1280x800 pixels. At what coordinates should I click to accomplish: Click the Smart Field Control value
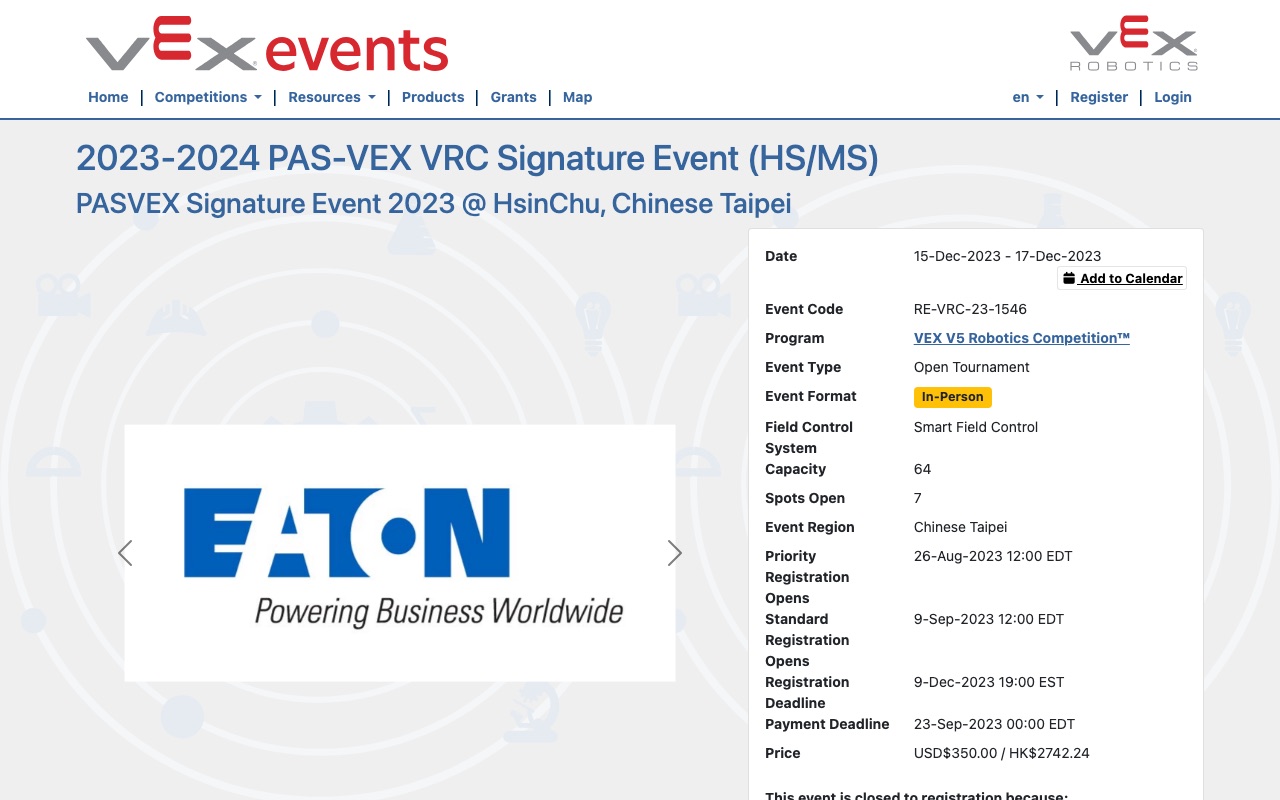976,427
